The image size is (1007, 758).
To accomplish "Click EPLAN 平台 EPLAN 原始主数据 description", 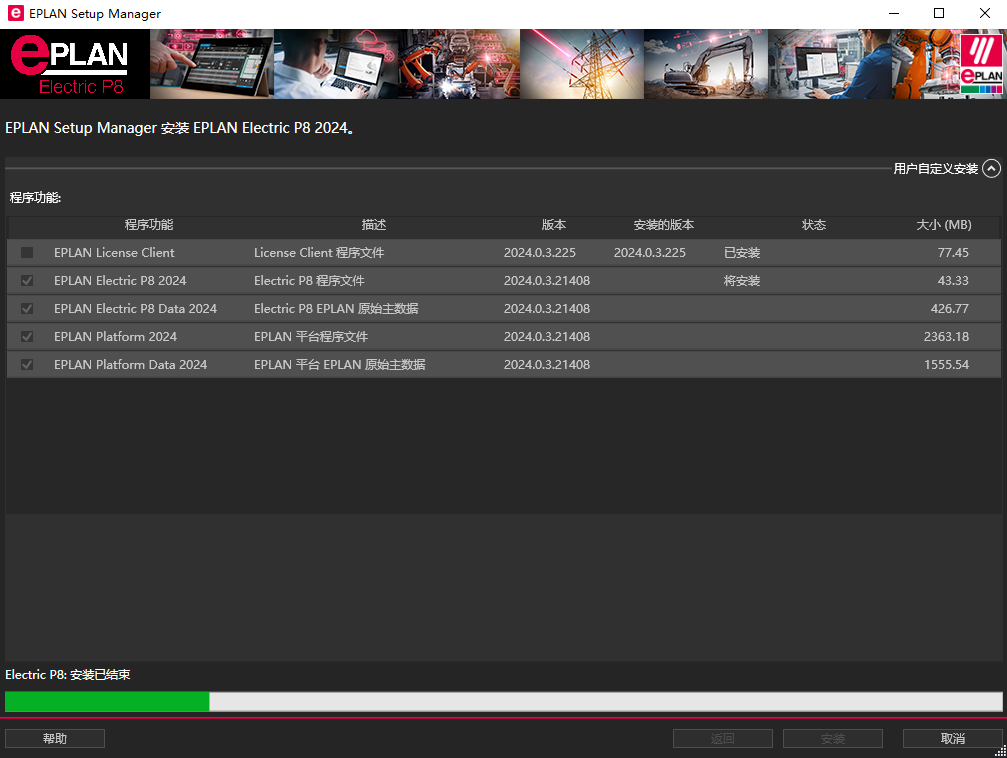I will point(339,364).
